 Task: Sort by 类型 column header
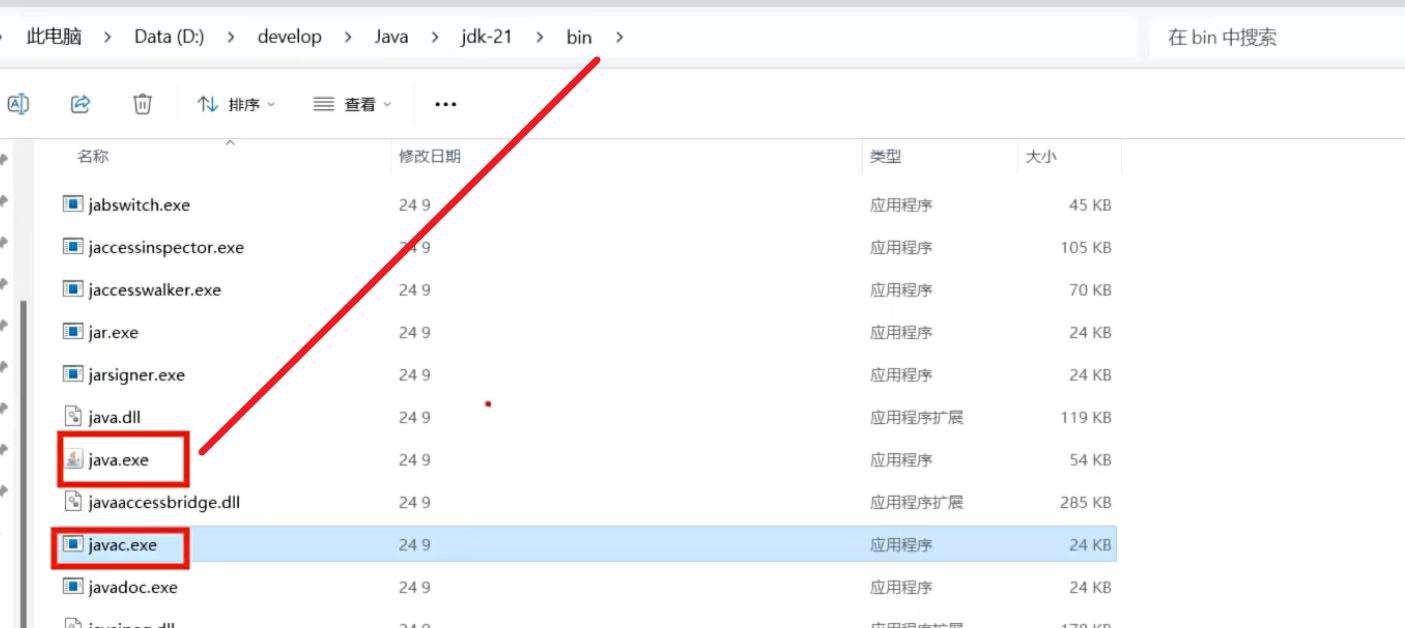886,156
